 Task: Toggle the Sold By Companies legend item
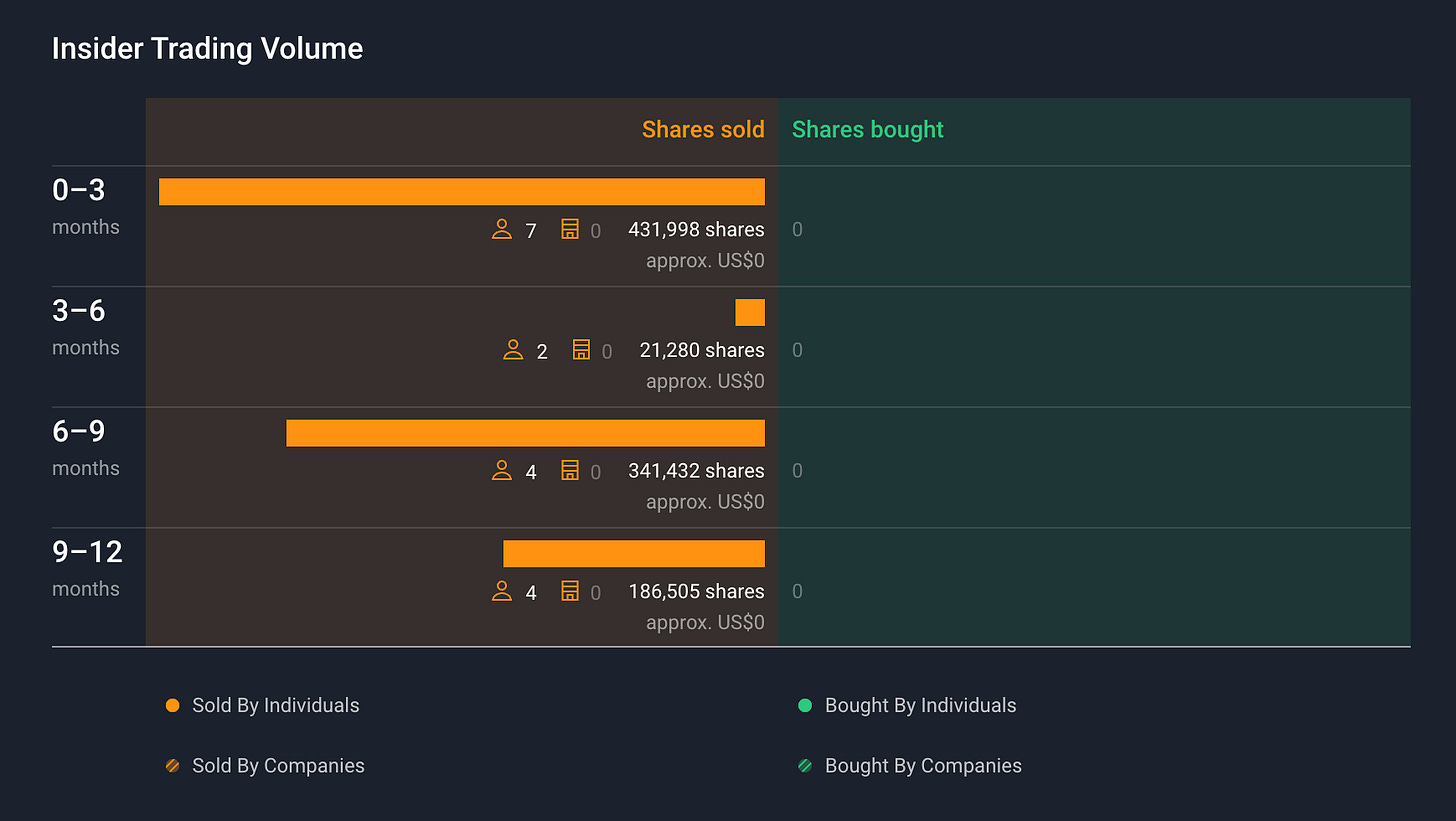coord(265,766)
